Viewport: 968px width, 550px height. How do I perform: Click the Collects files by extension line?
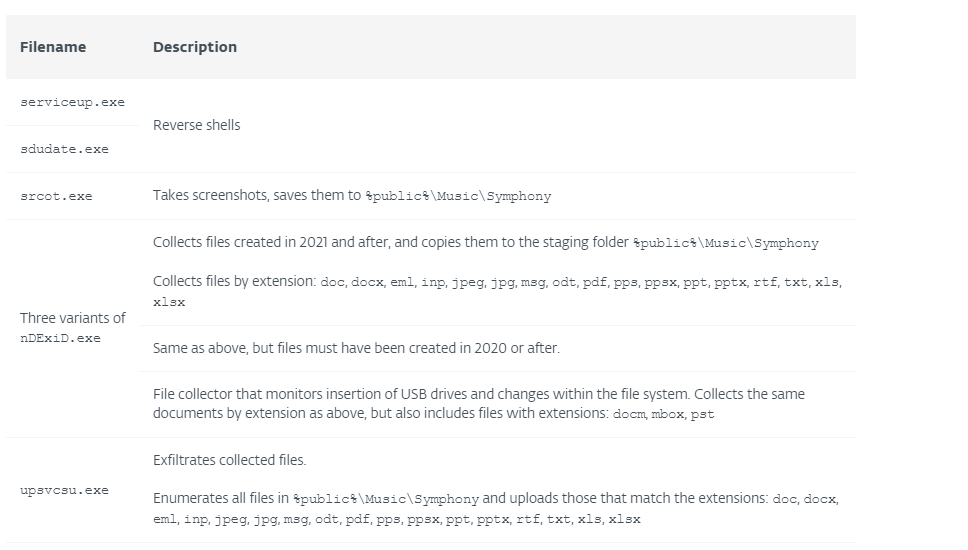[x=498, y=281]
